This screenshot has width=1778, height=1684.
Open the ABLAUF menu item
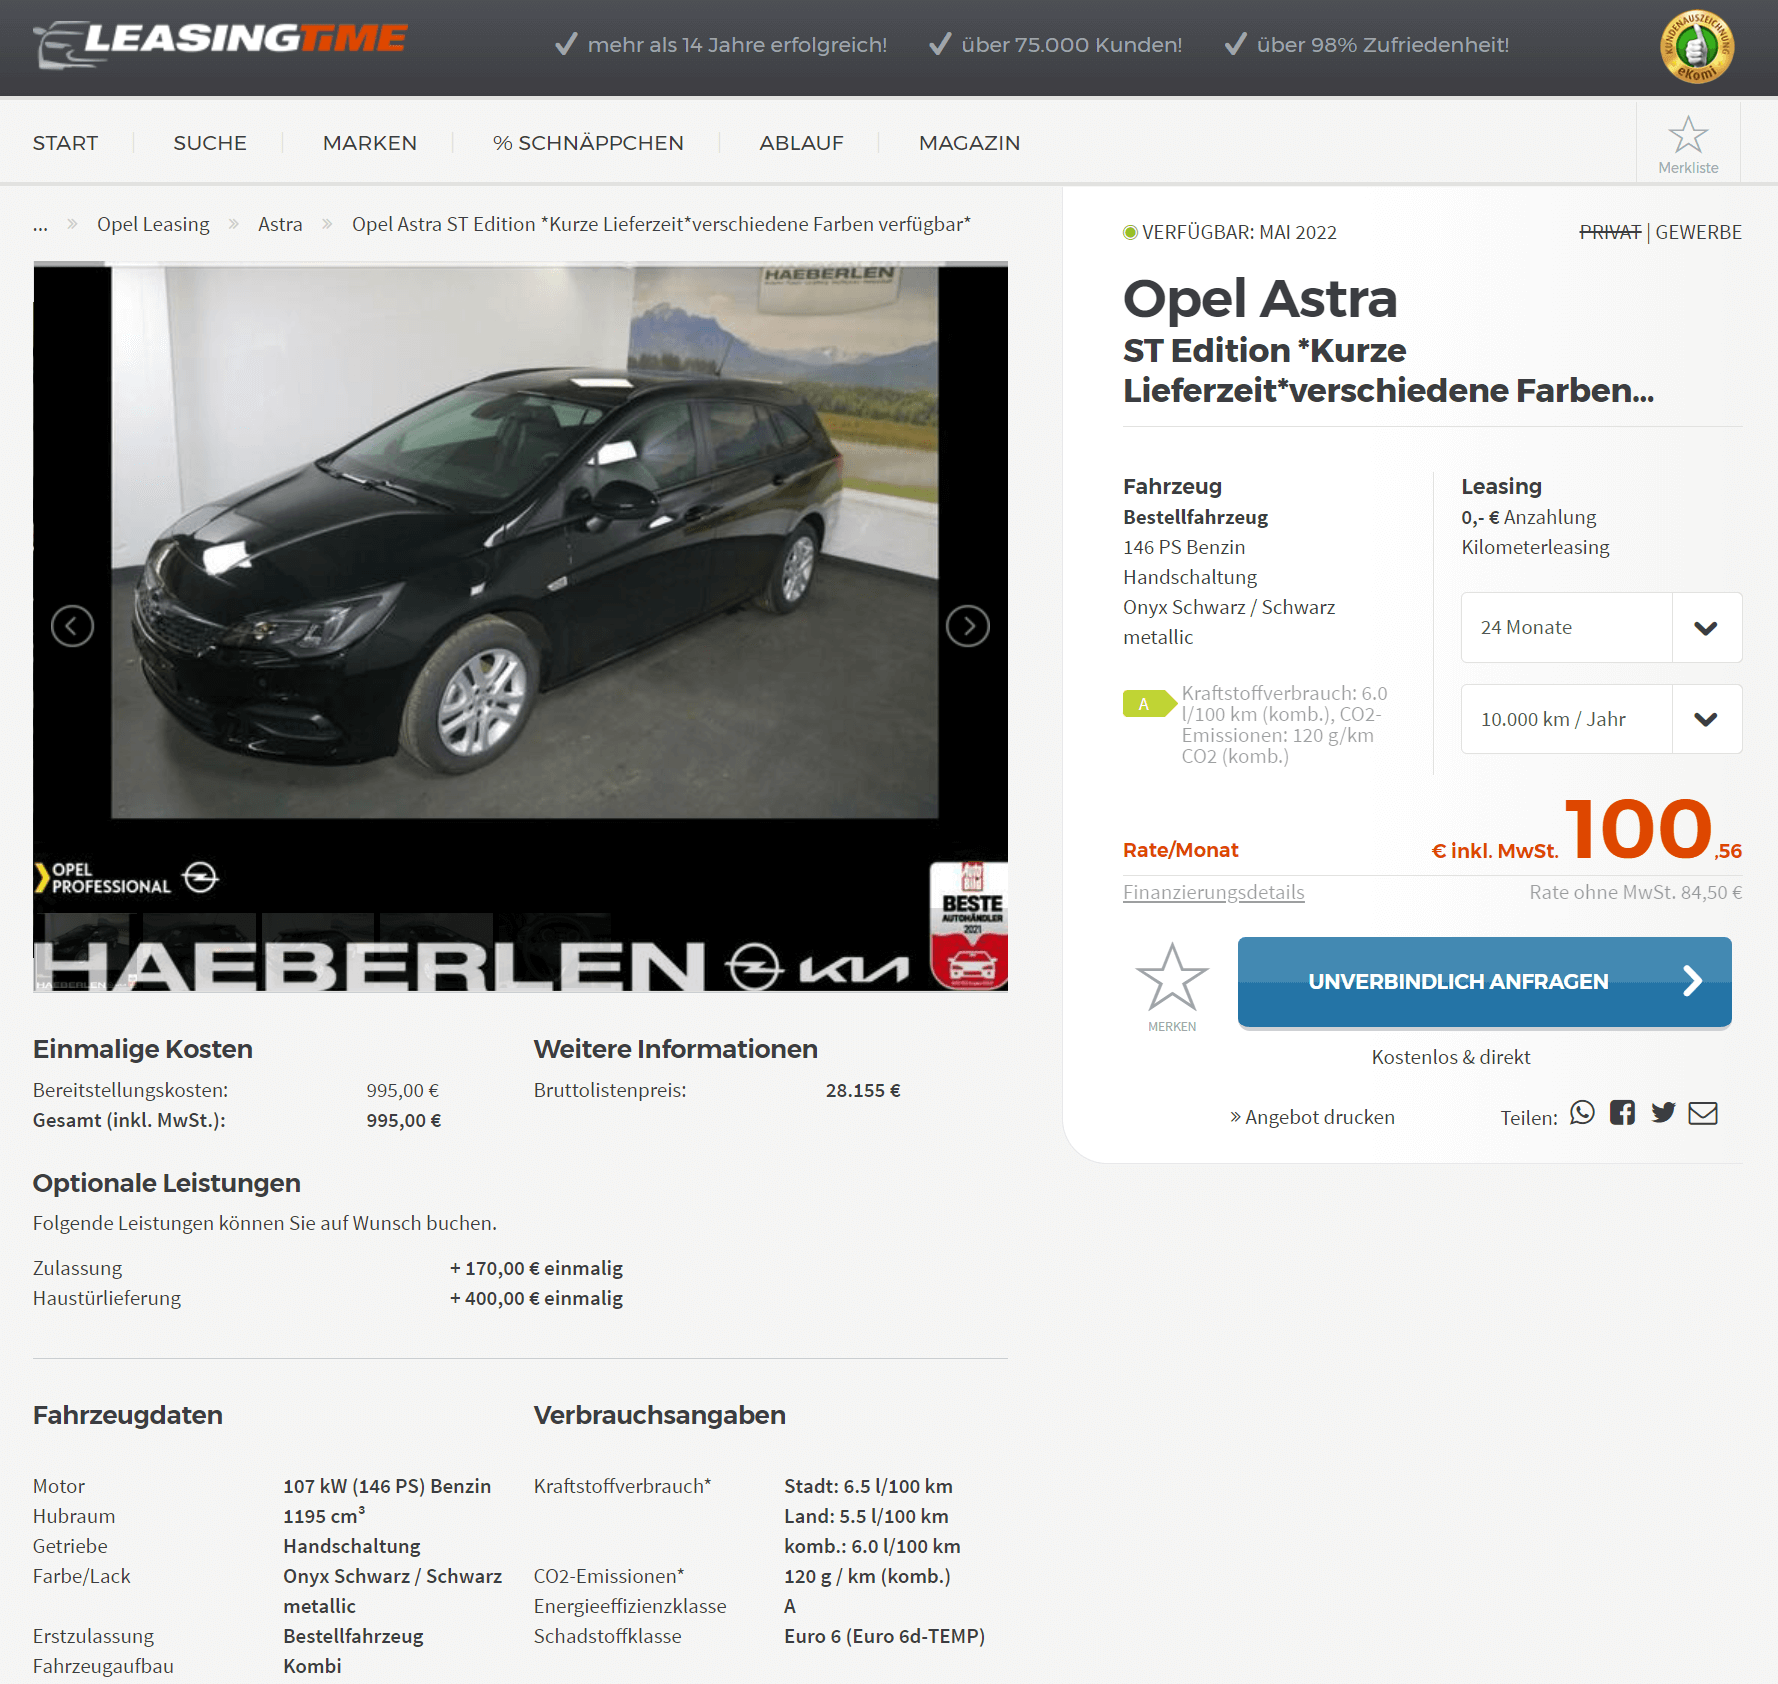point(801,143)
